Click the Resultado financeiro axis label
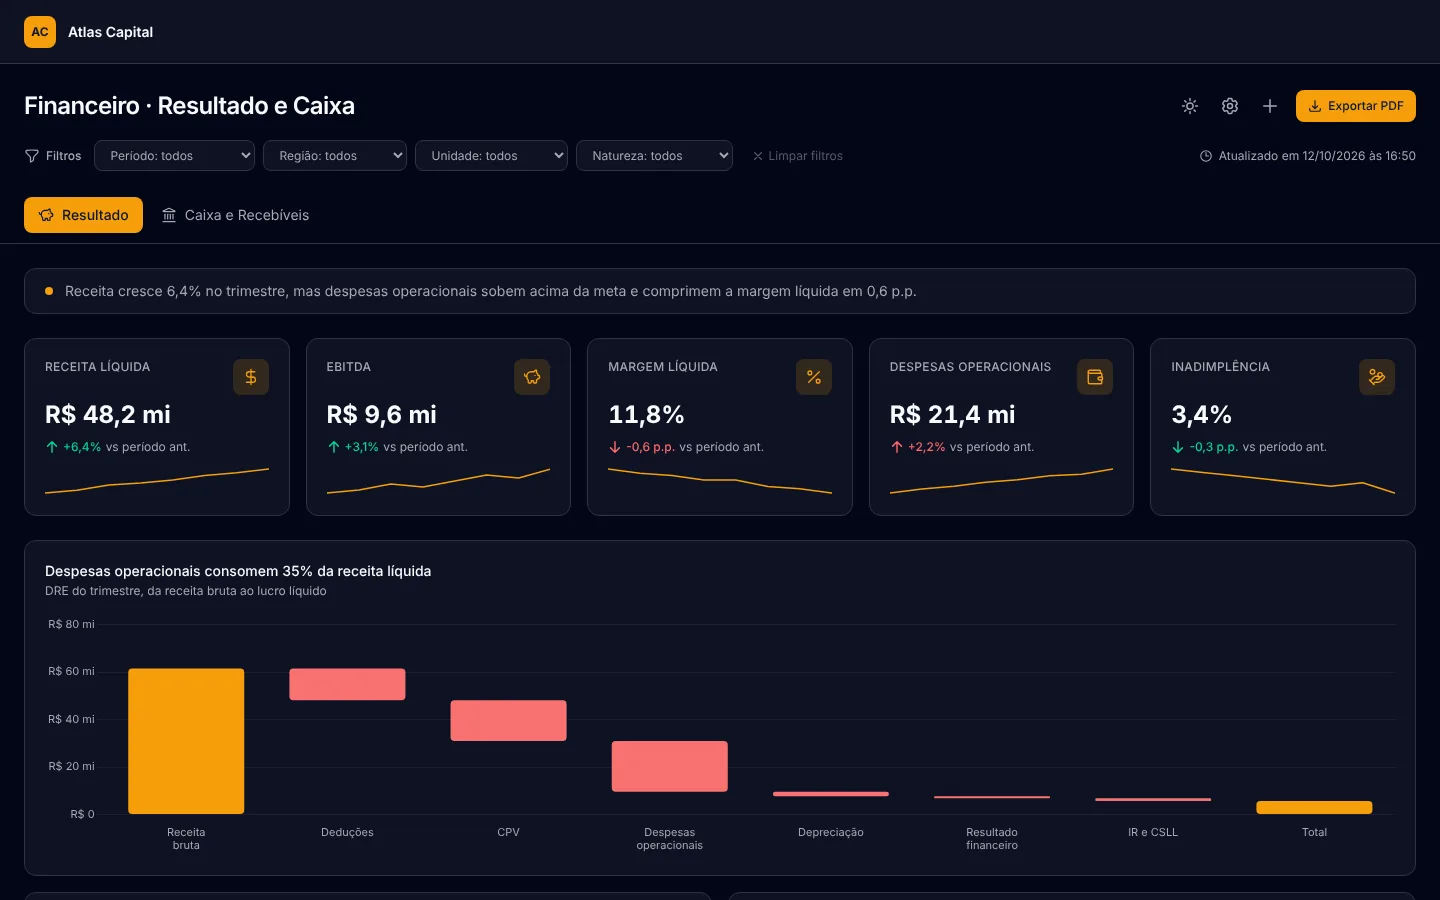Image resolution: width=1440 pixels, height=900 pixels. coord(992,839)
